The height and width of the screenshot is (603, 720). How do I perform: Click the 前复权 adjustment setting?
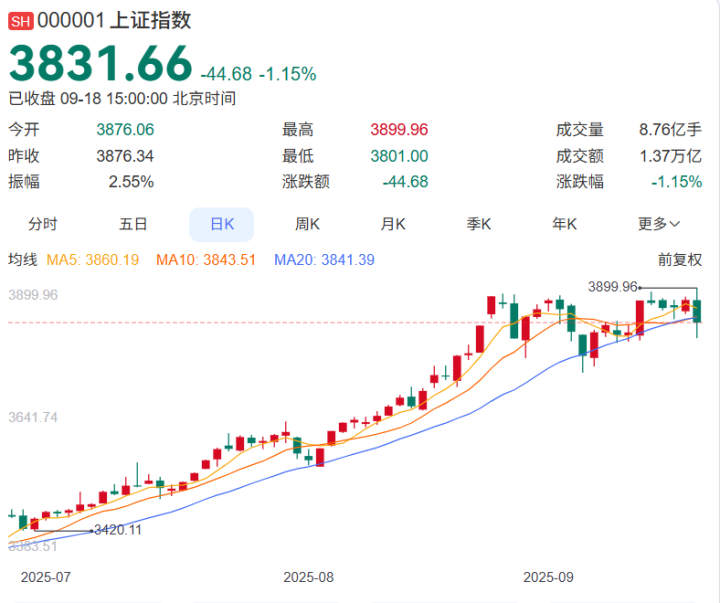coord(680,260)
